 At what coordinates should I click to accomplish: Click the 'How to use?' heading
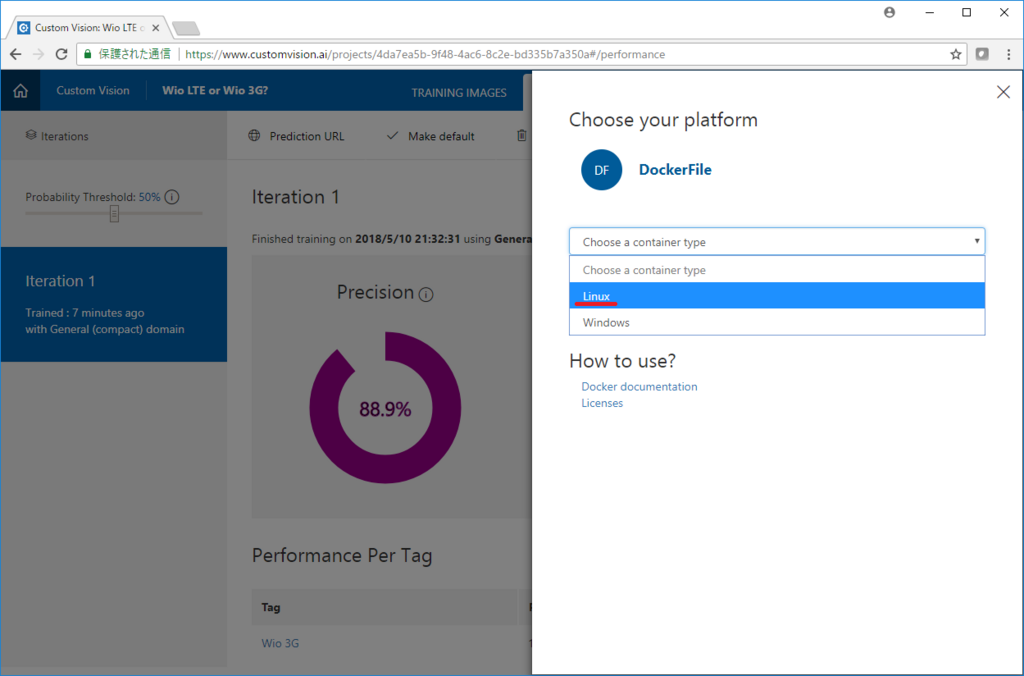click(622, 361)
